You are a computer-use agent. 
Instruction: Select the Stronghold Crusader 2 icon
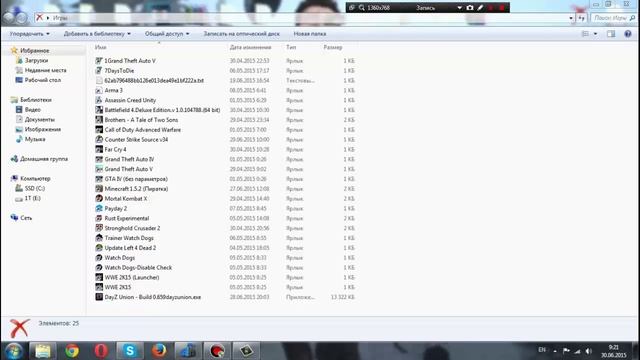pyautogui.click(x=99, y=228)
